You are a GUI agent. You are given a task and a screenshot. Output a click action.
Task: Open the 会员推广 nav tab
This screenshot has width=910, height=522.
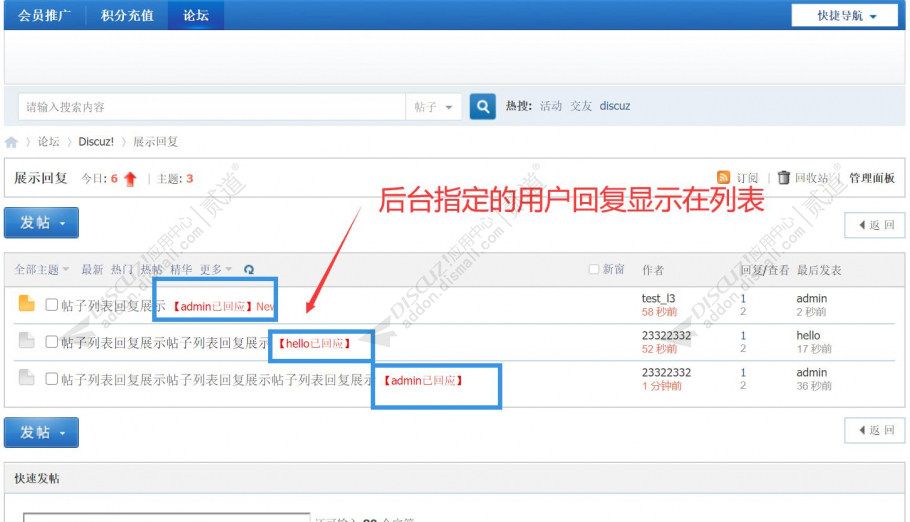click(44, 15)
